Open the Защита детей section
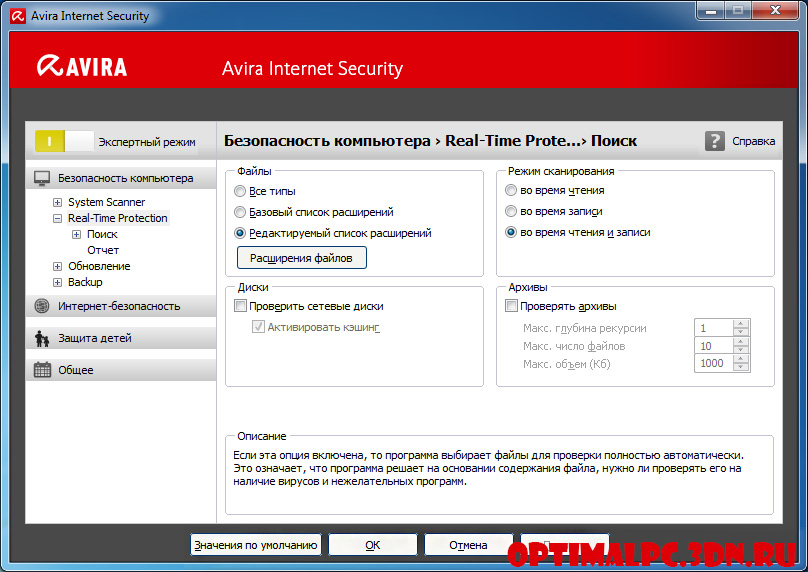Viewport: 808px width, 572px height. 121,338
